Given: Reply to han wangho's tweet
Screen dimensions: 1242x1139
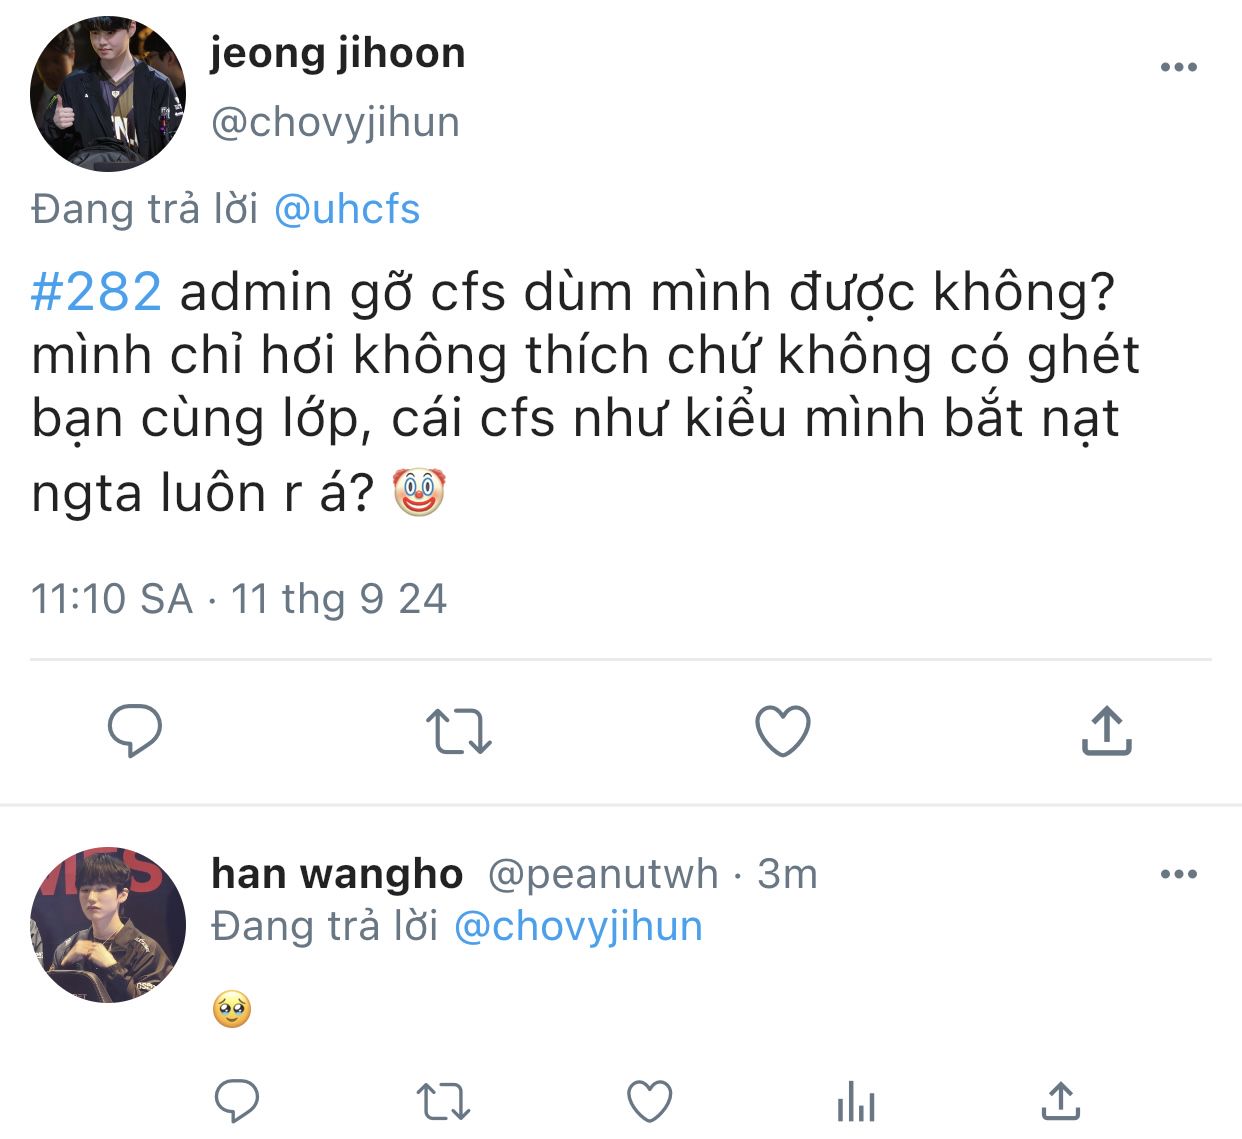Looking at the screenshot, I should pos(237,1102).
